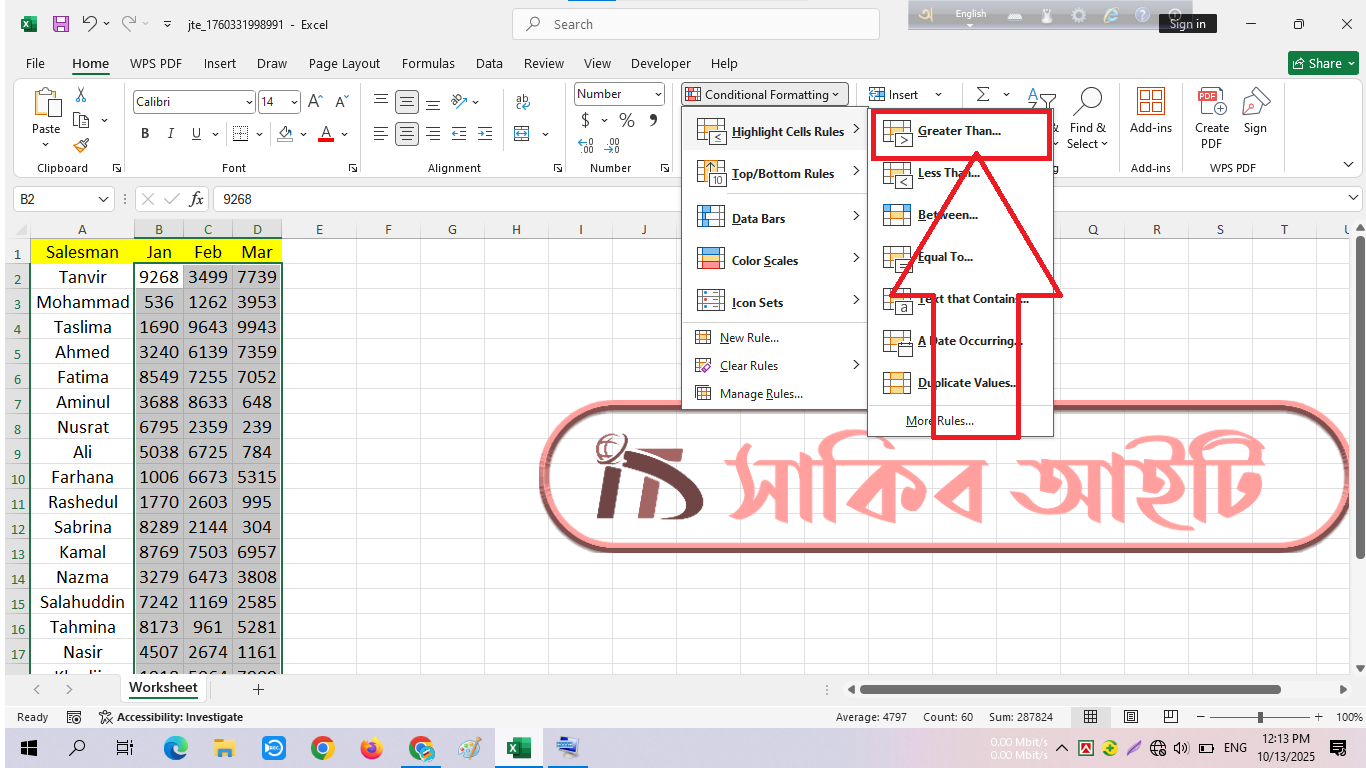Click the Format Painter brush icon
Image resolution: width=1366 pixels, height=768 pixels.
pos(81,145)
